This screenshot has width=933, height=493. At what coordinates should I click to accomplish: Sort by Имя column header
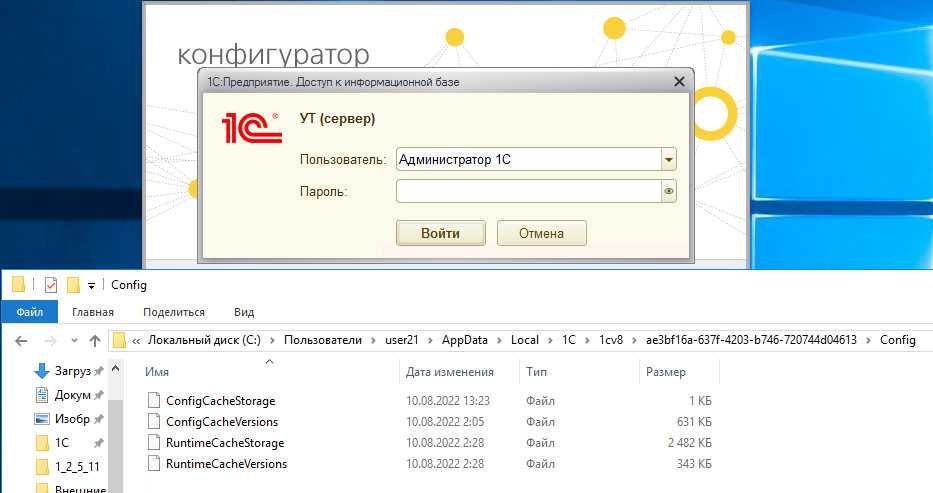click(156, 372)
